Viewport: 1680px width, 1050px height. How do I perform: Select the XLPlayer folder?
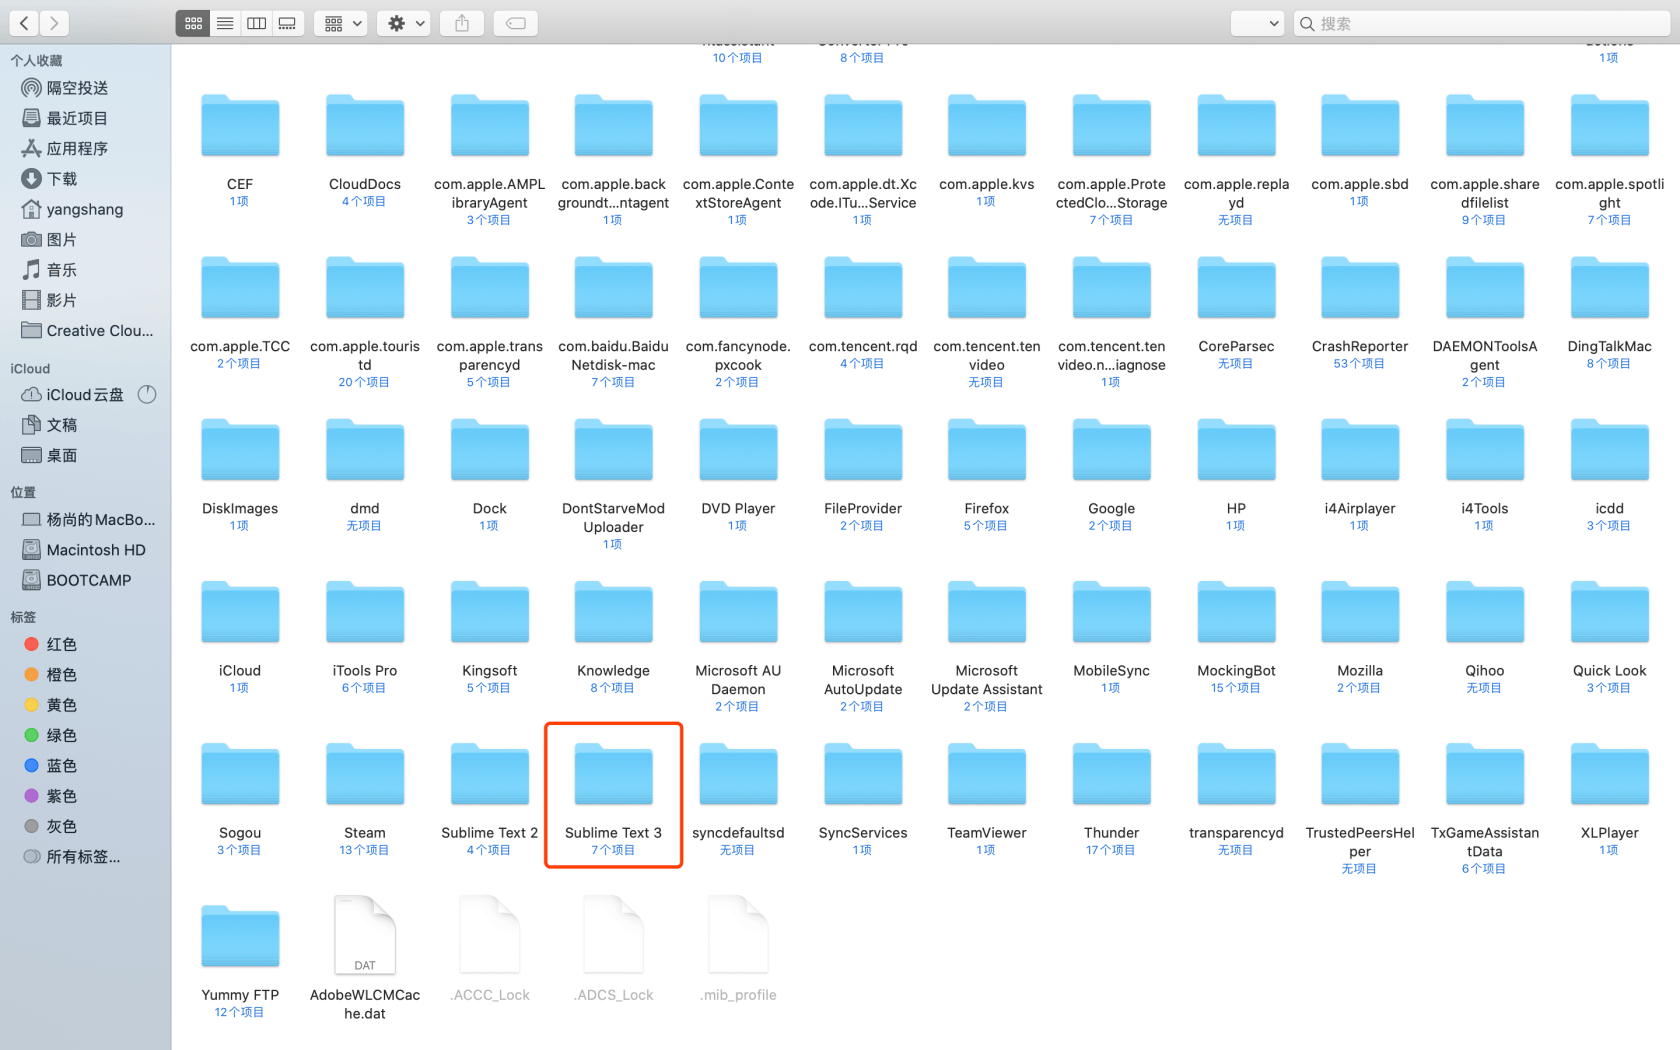[1609, 775]
